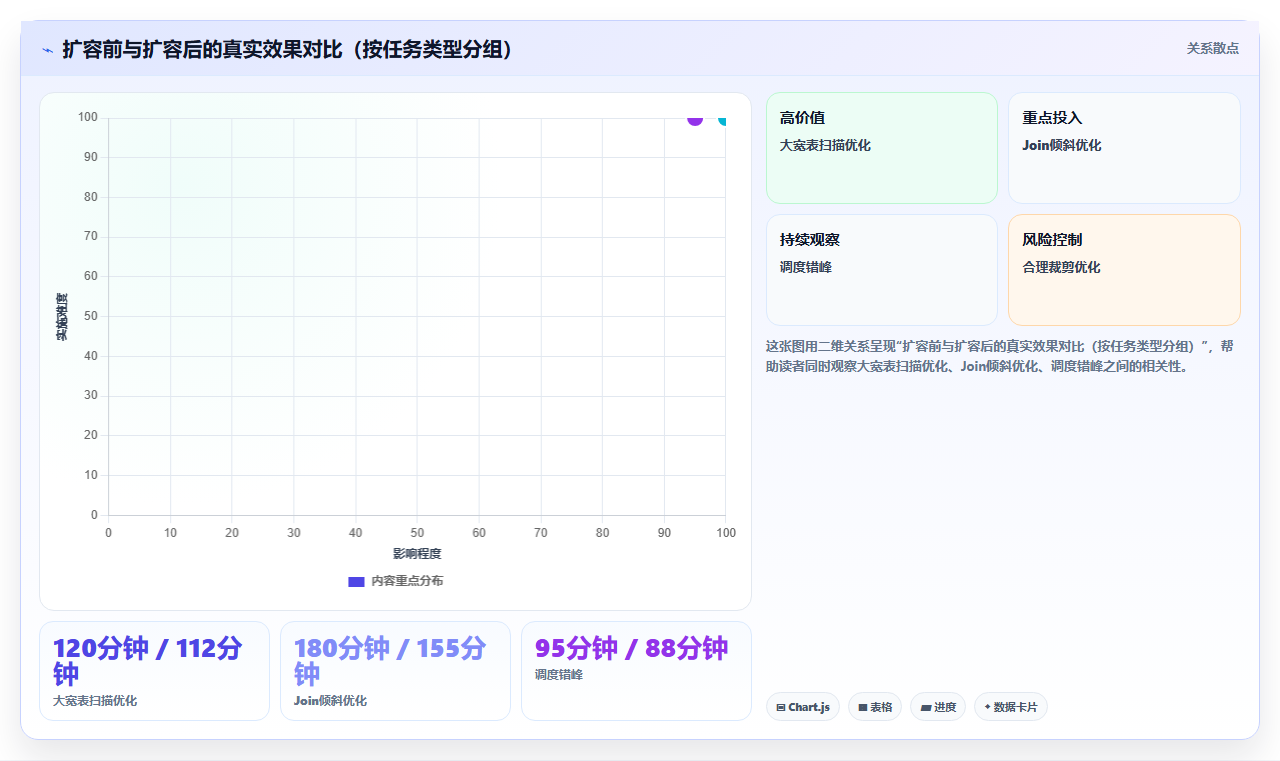Click the 关系散点 label in header
This screenshot has height=761, width=1280.
coord(1212,48)
